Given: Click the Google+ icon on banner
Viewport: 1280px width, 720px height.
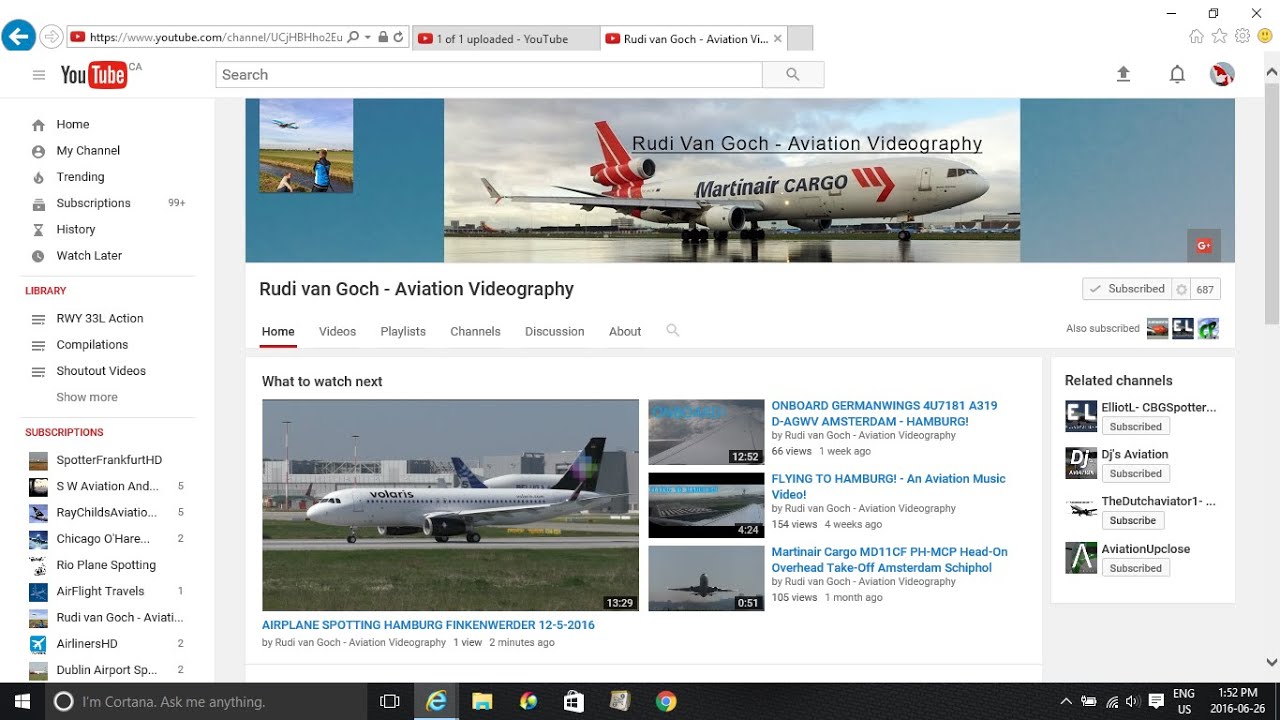Looking at the screenshot, I should tap(1203, 245).
